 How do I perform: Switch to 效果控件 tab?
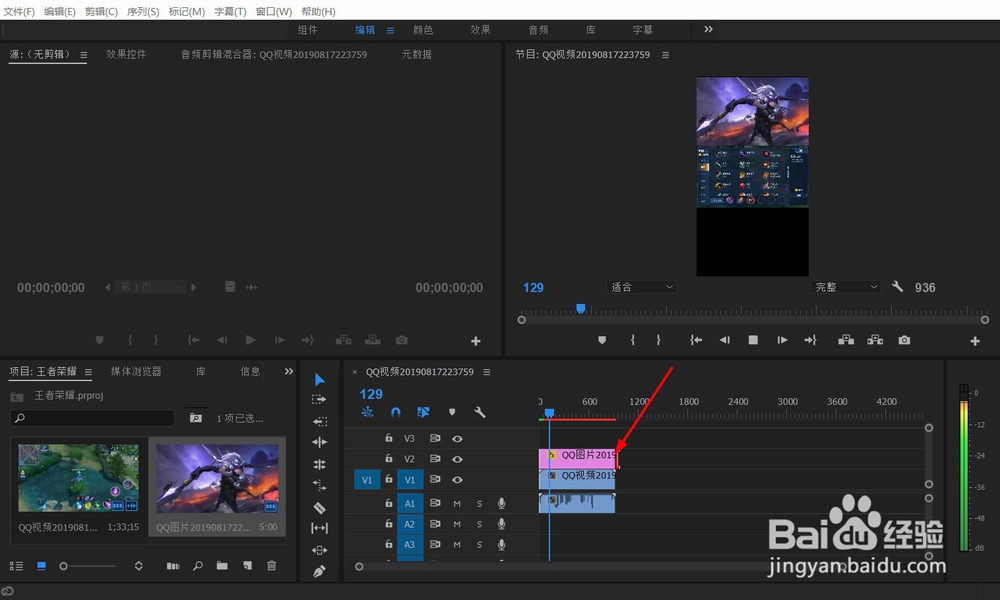126,54
